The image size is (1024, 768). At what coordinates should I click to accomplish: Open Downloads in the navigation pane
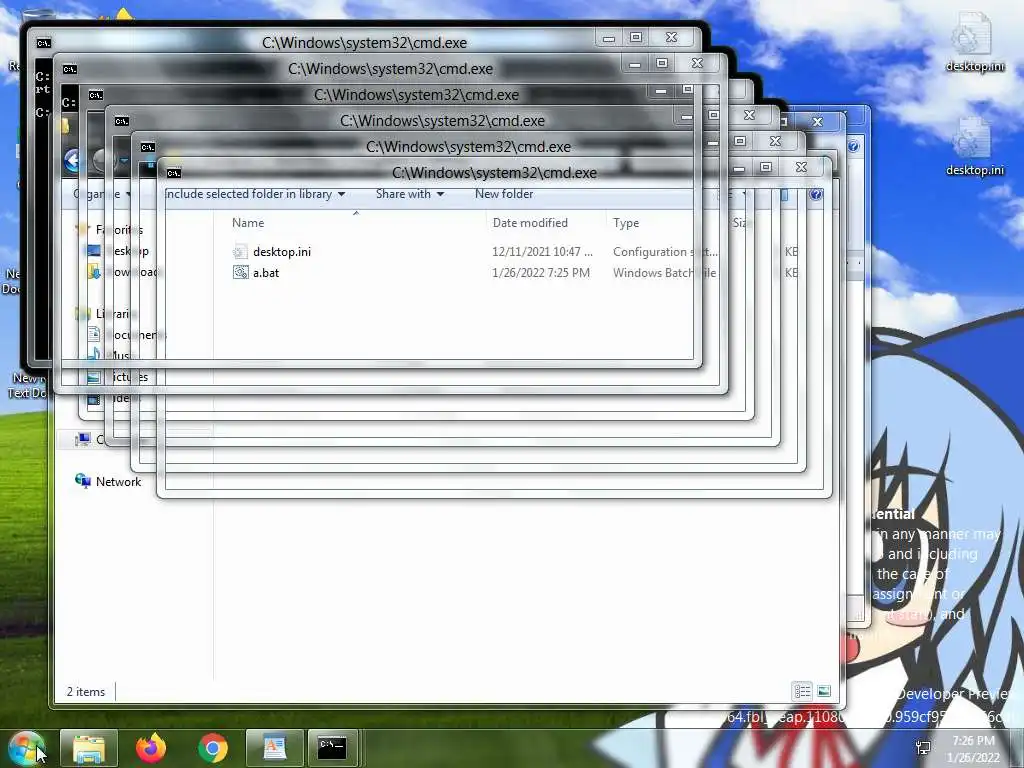click(124, 272)
